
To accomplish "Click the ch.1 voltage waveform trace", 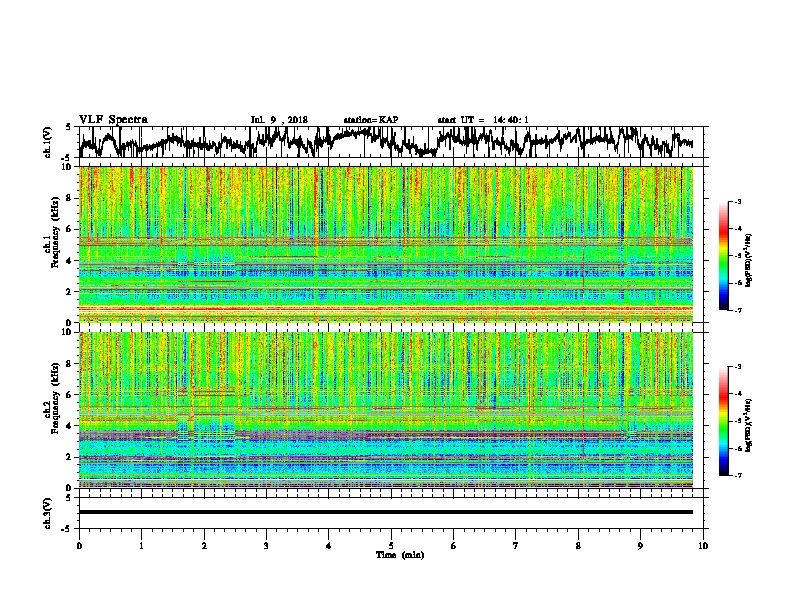I will [386, 142].
